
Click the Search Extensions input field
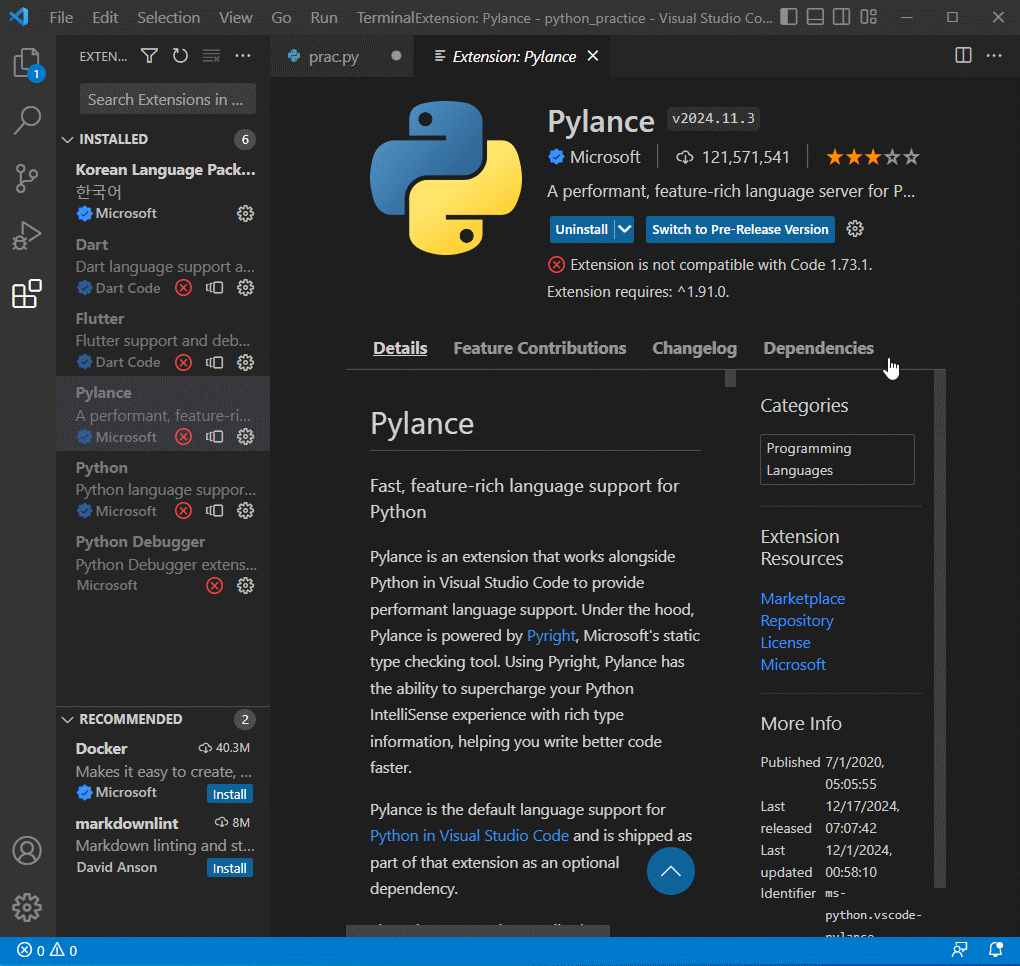[x=167, y=100]
